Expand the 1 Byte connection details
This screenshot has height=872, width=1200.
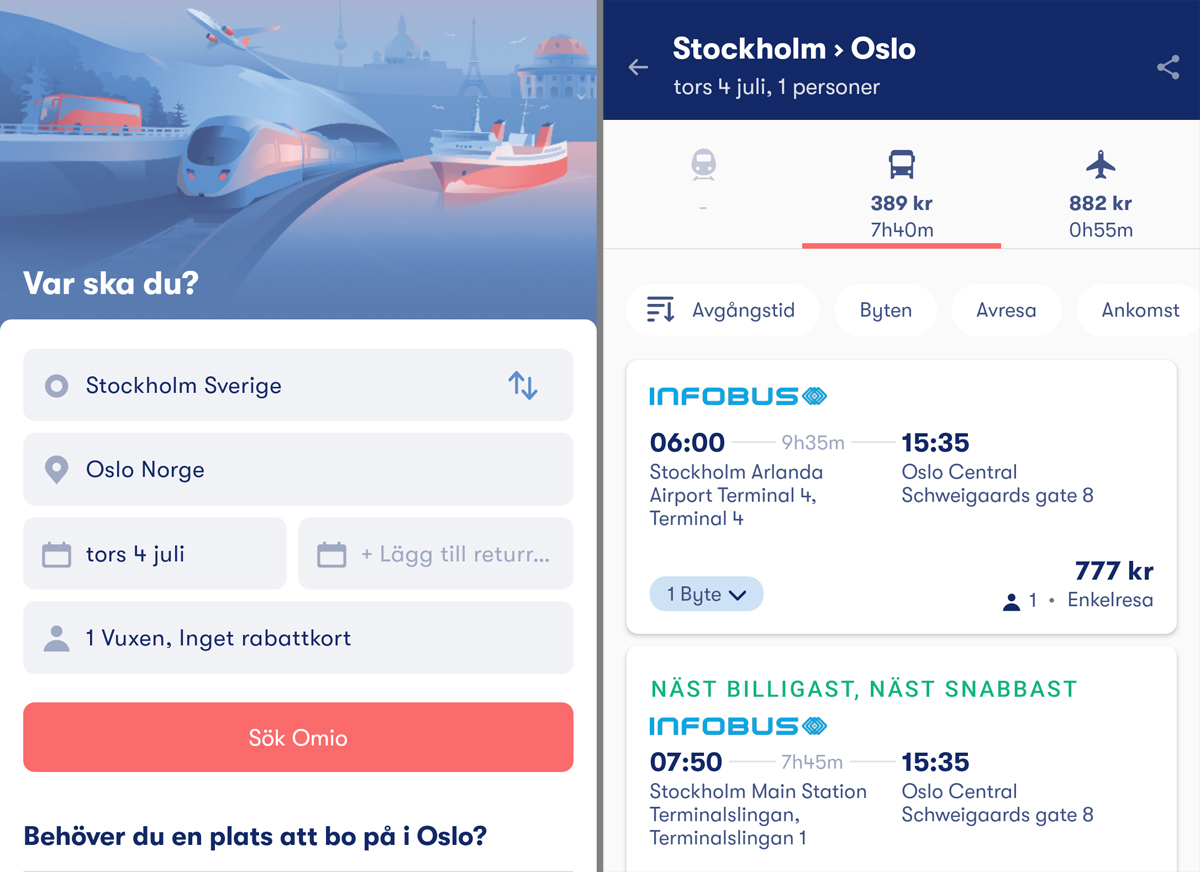pyautogui.click(x=706, y=594)
